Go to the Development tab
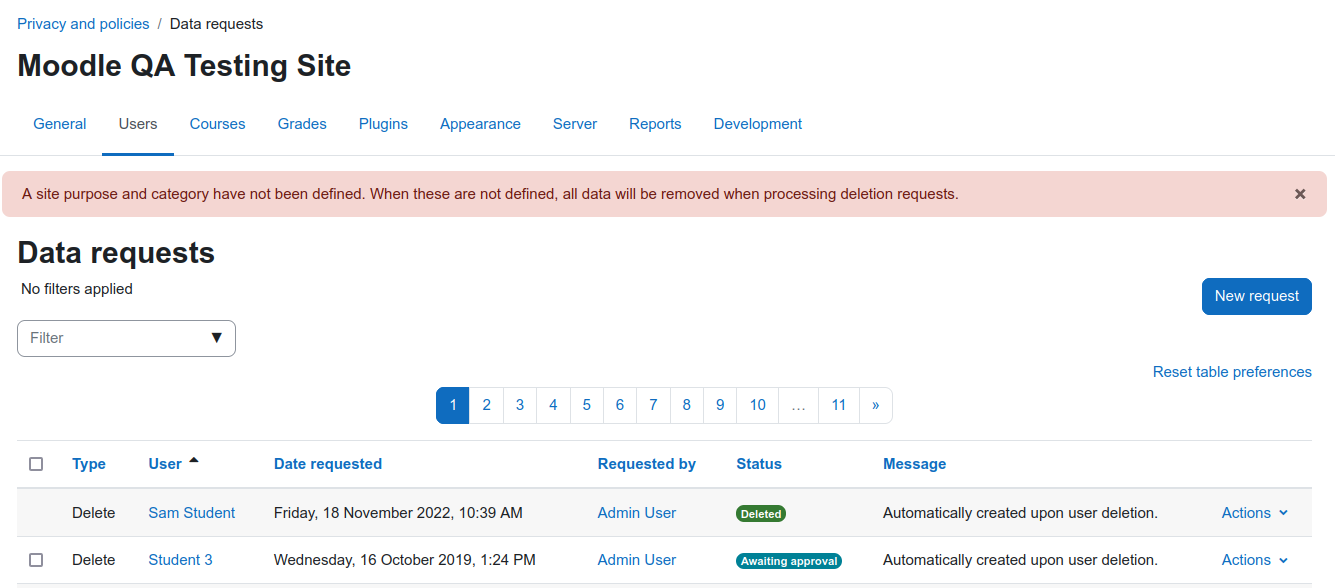1338x588 pixels. tap(757, 124)
